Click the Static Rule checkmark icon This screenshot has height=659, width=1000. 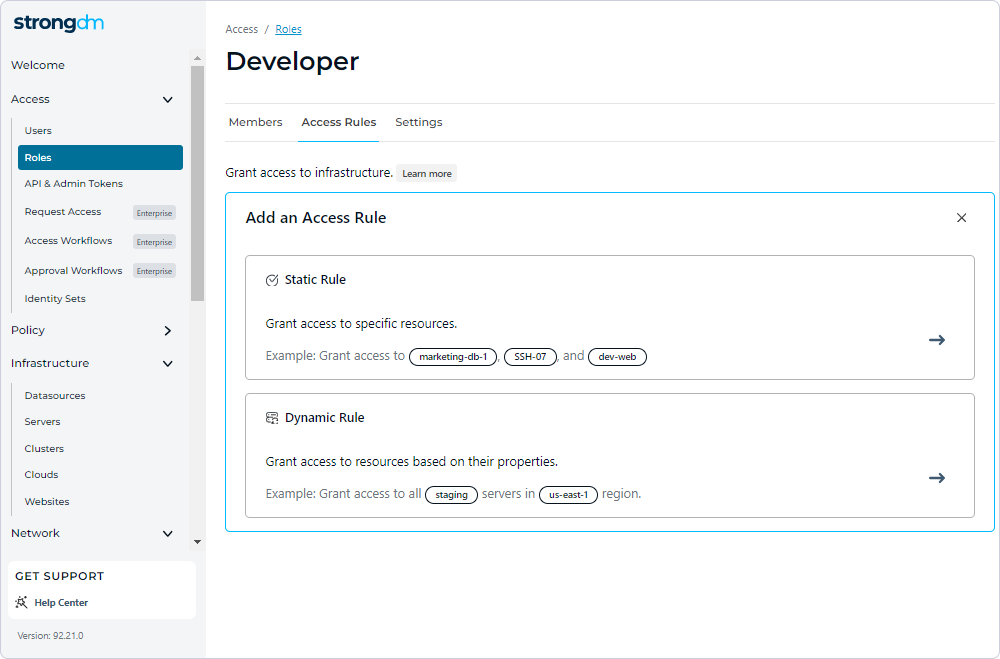[272, 280]
